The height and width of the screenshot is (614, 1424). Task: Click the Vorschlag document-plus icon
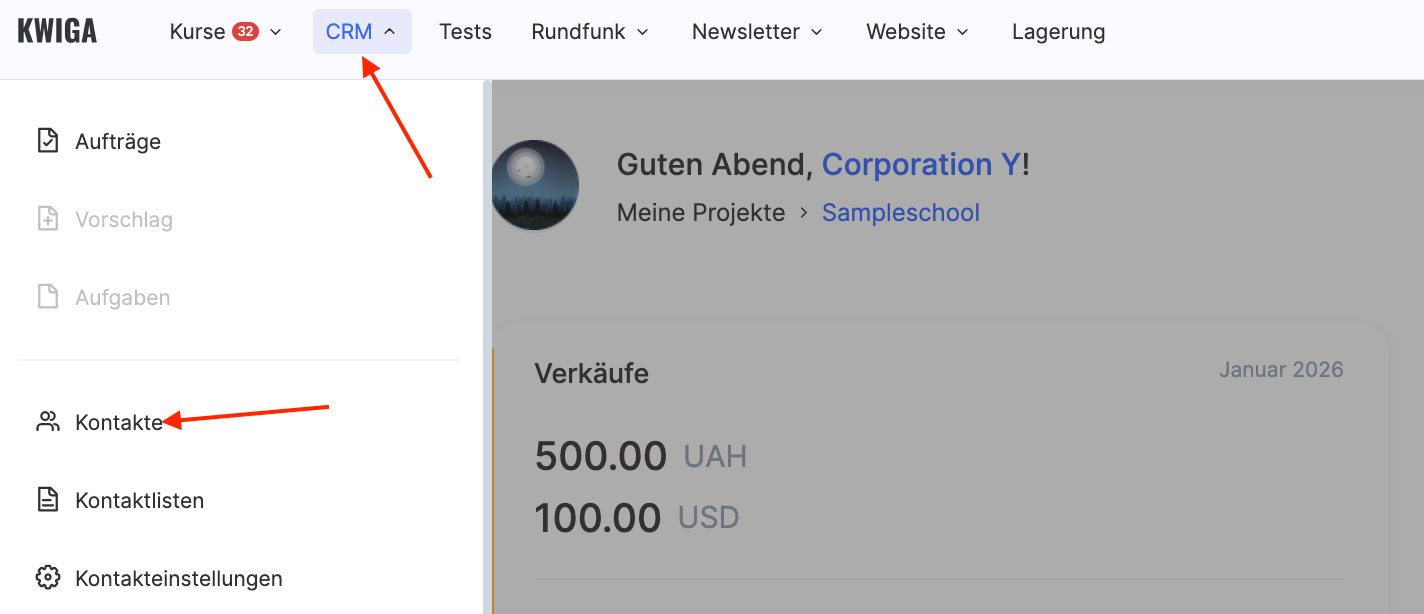(47, 219)
